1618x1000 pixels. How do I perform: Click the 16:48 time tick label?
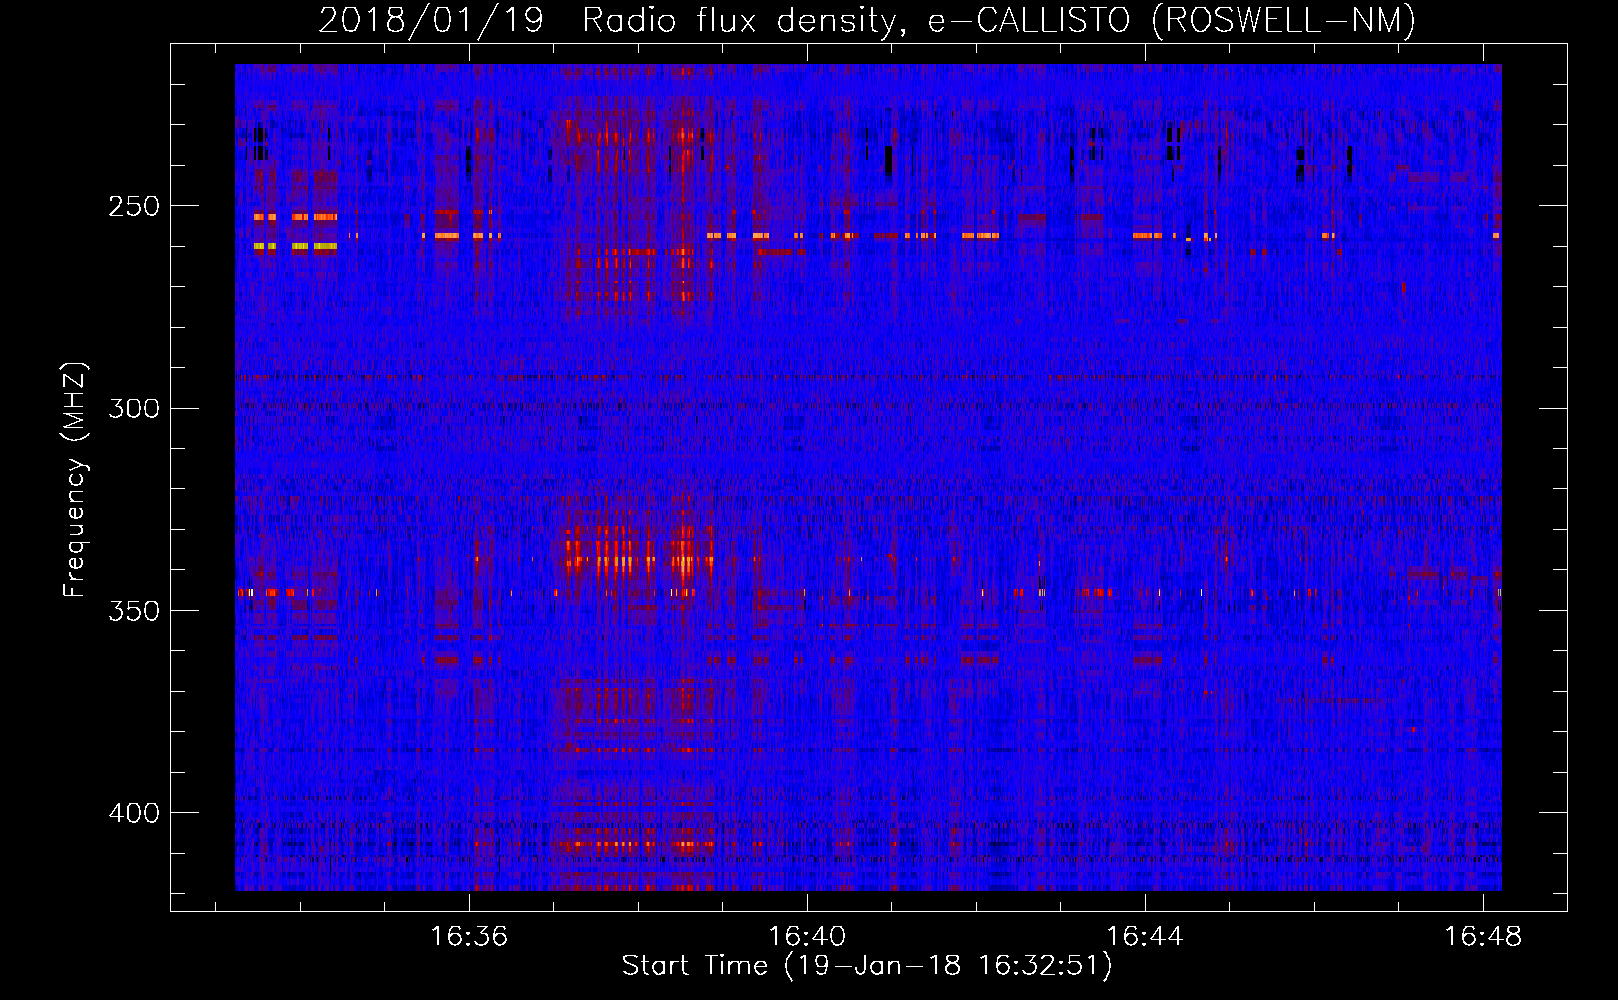coord(1483,936)
